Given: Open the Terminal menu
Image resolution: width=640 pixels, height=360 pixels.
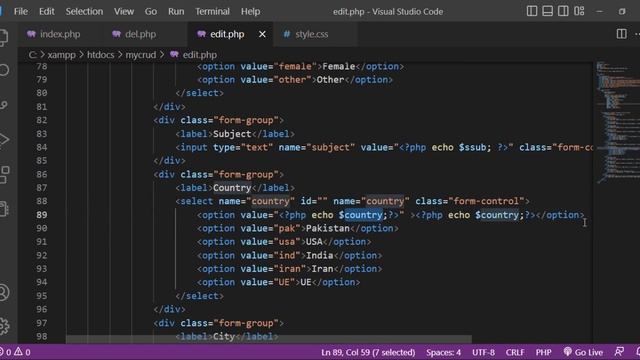Looking at the screenshot, I should (x=212, y=11).
